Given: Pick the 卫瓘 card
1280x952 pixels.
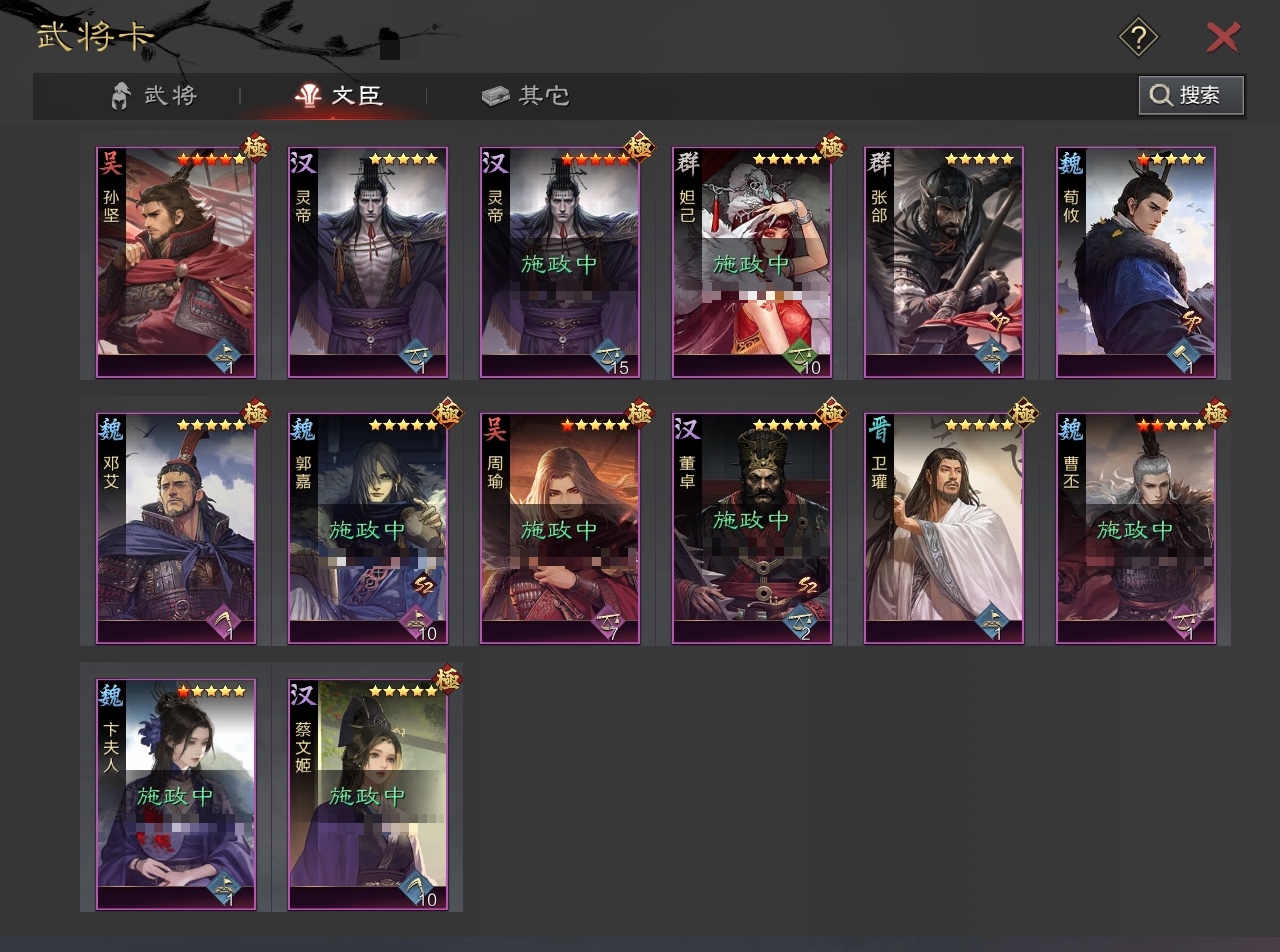Looking at the screenshot, I should point(944,528).
